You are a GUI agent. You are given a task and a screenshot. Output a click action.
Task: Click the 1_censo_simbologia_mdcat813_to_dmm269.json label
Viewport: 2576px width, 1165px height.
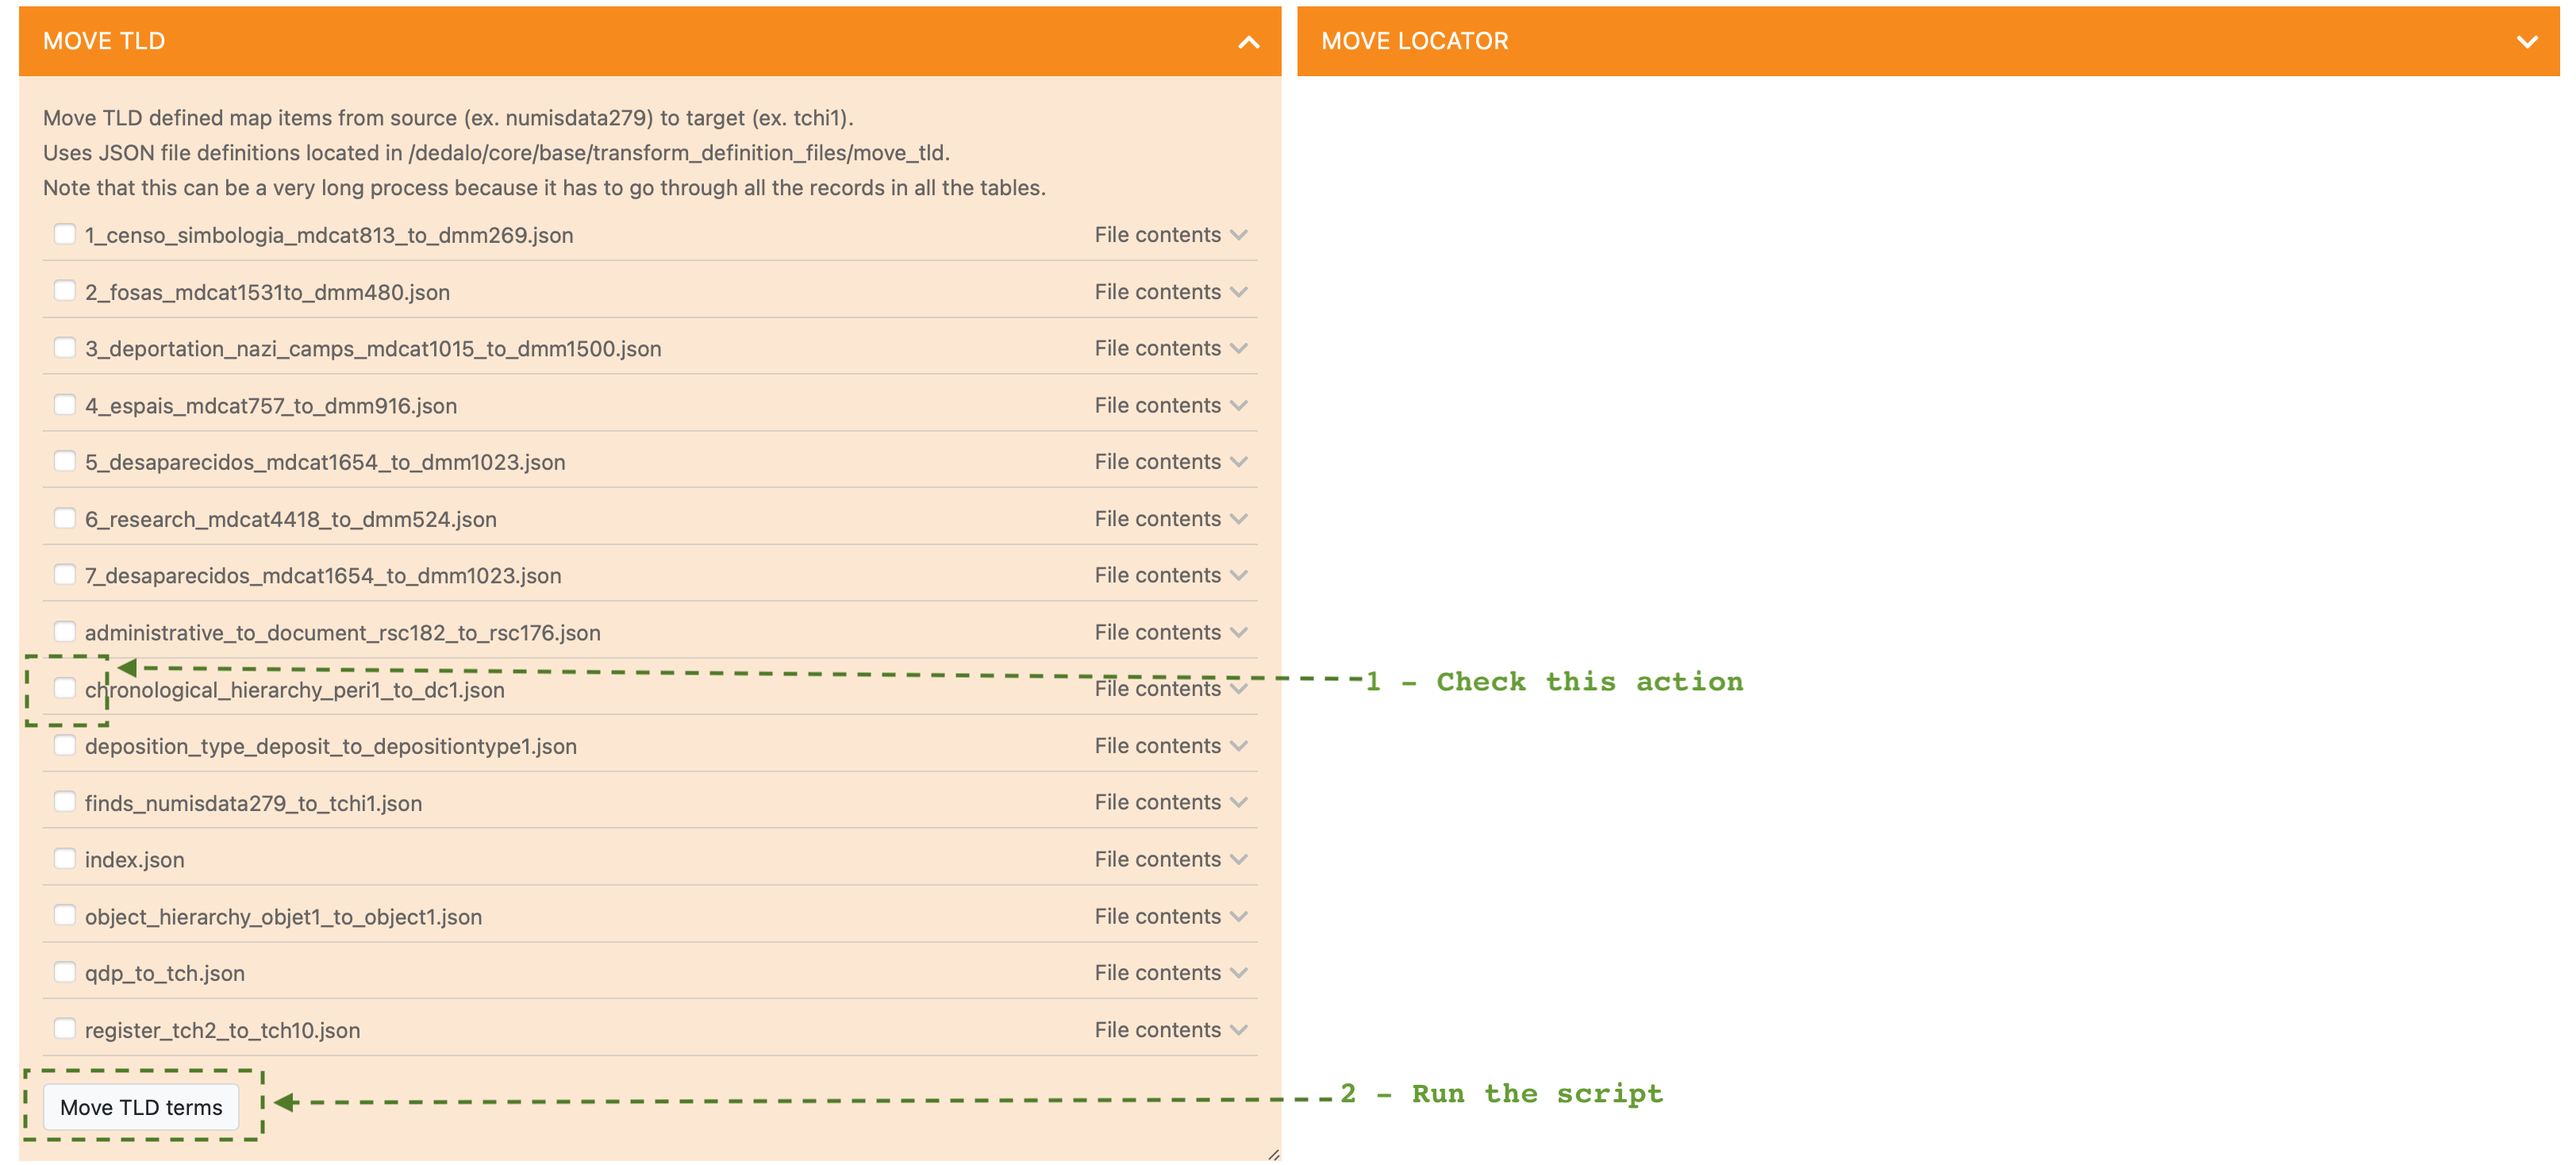[329, 236]
